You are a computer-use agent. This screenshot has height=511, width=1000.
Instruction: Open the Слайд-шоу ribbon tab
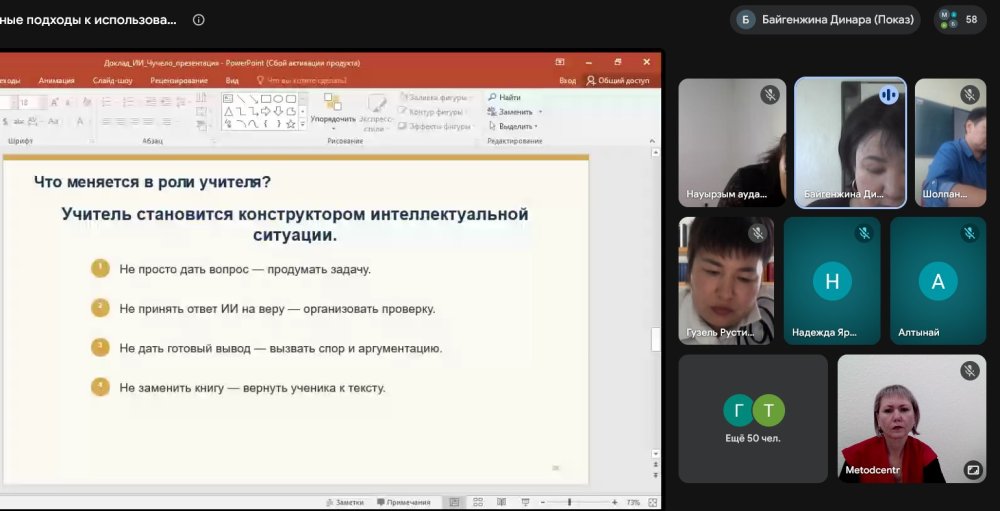point(112,80)
